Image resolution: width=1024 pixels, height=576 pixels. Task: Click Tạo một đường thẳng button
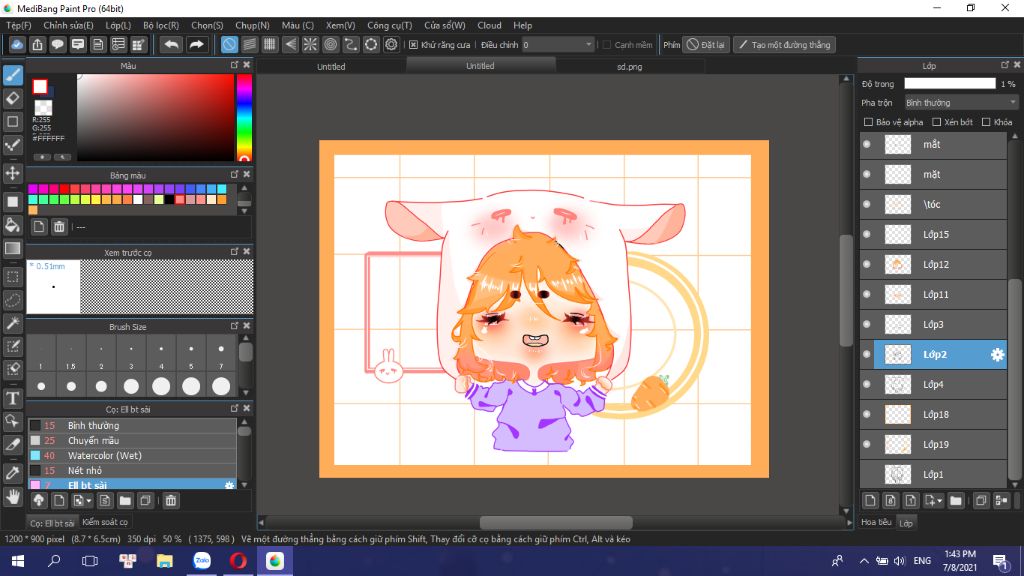(x=784, y=44)
